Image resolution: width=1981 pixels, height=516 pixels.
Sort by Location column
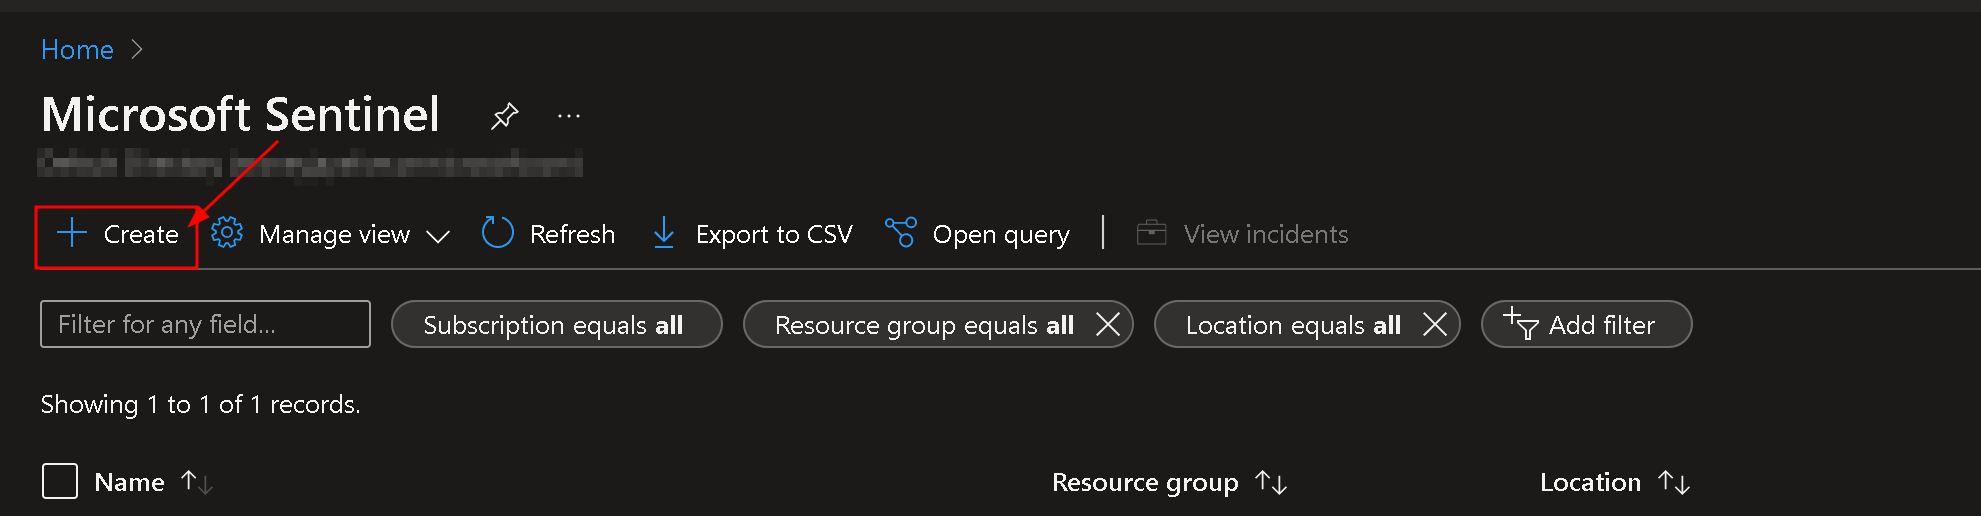[1590, 482]
